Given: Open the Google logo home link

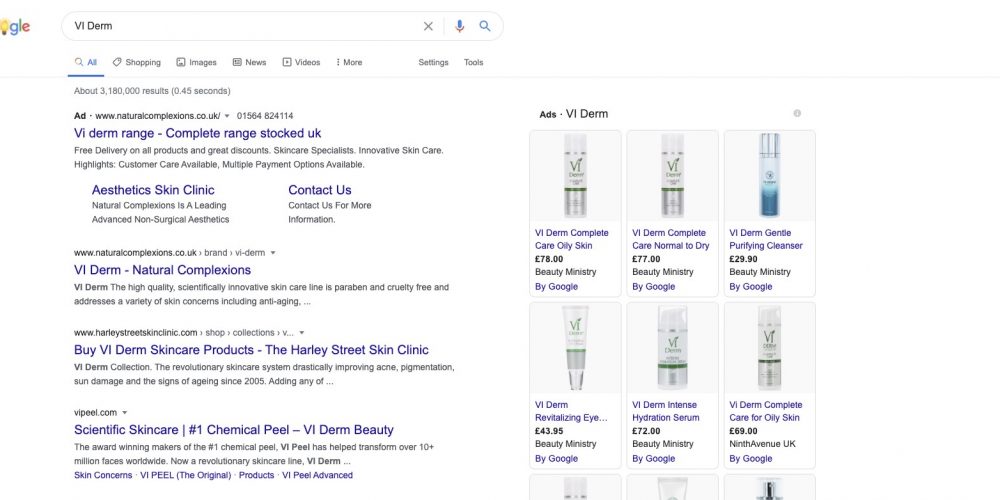Looking at the screenshot, I should (x=15, y=27).
